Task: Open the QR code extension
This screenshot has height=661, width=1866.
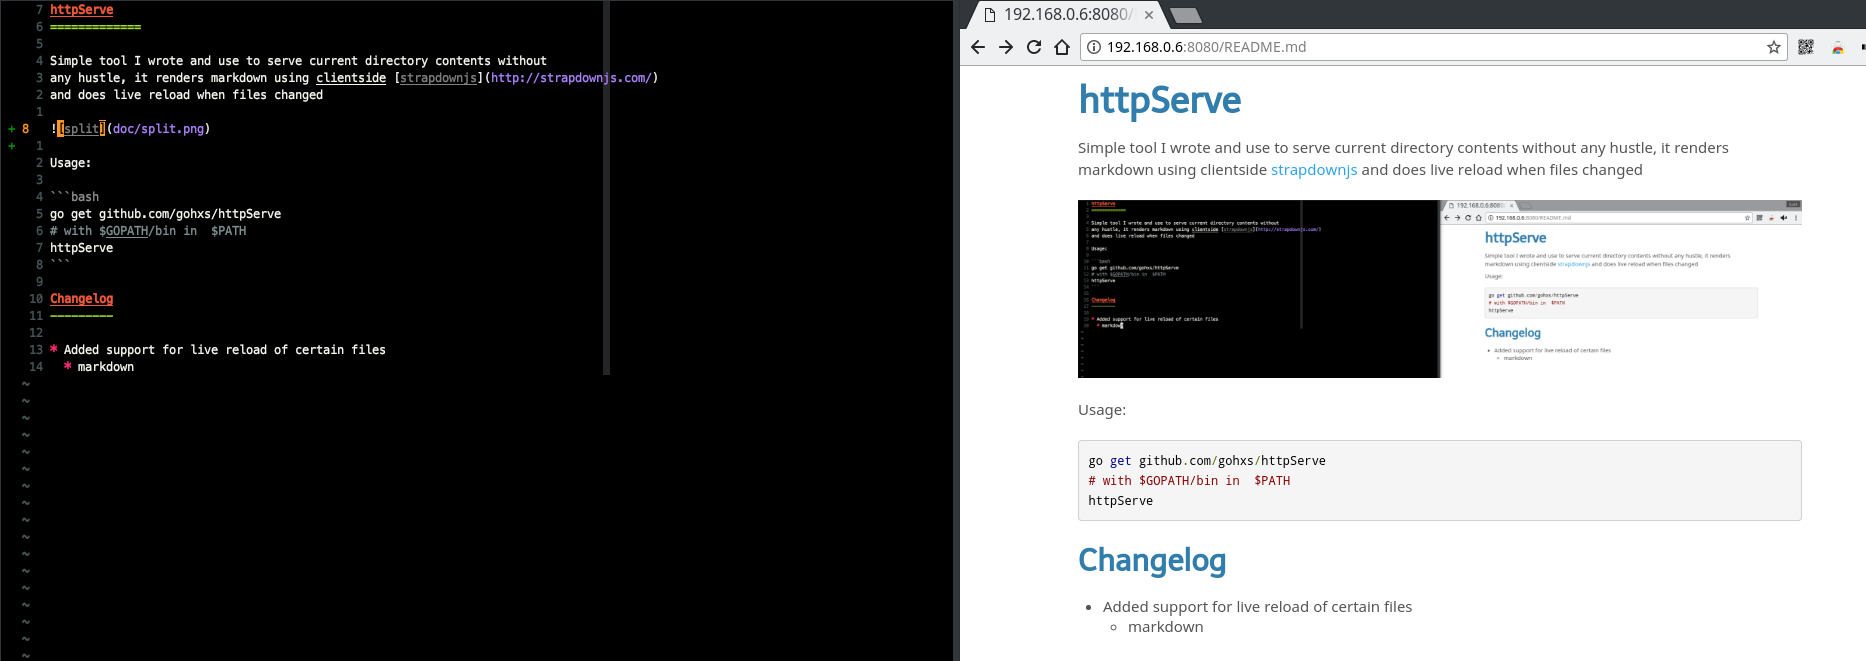Action: [x=1806, y=47]
